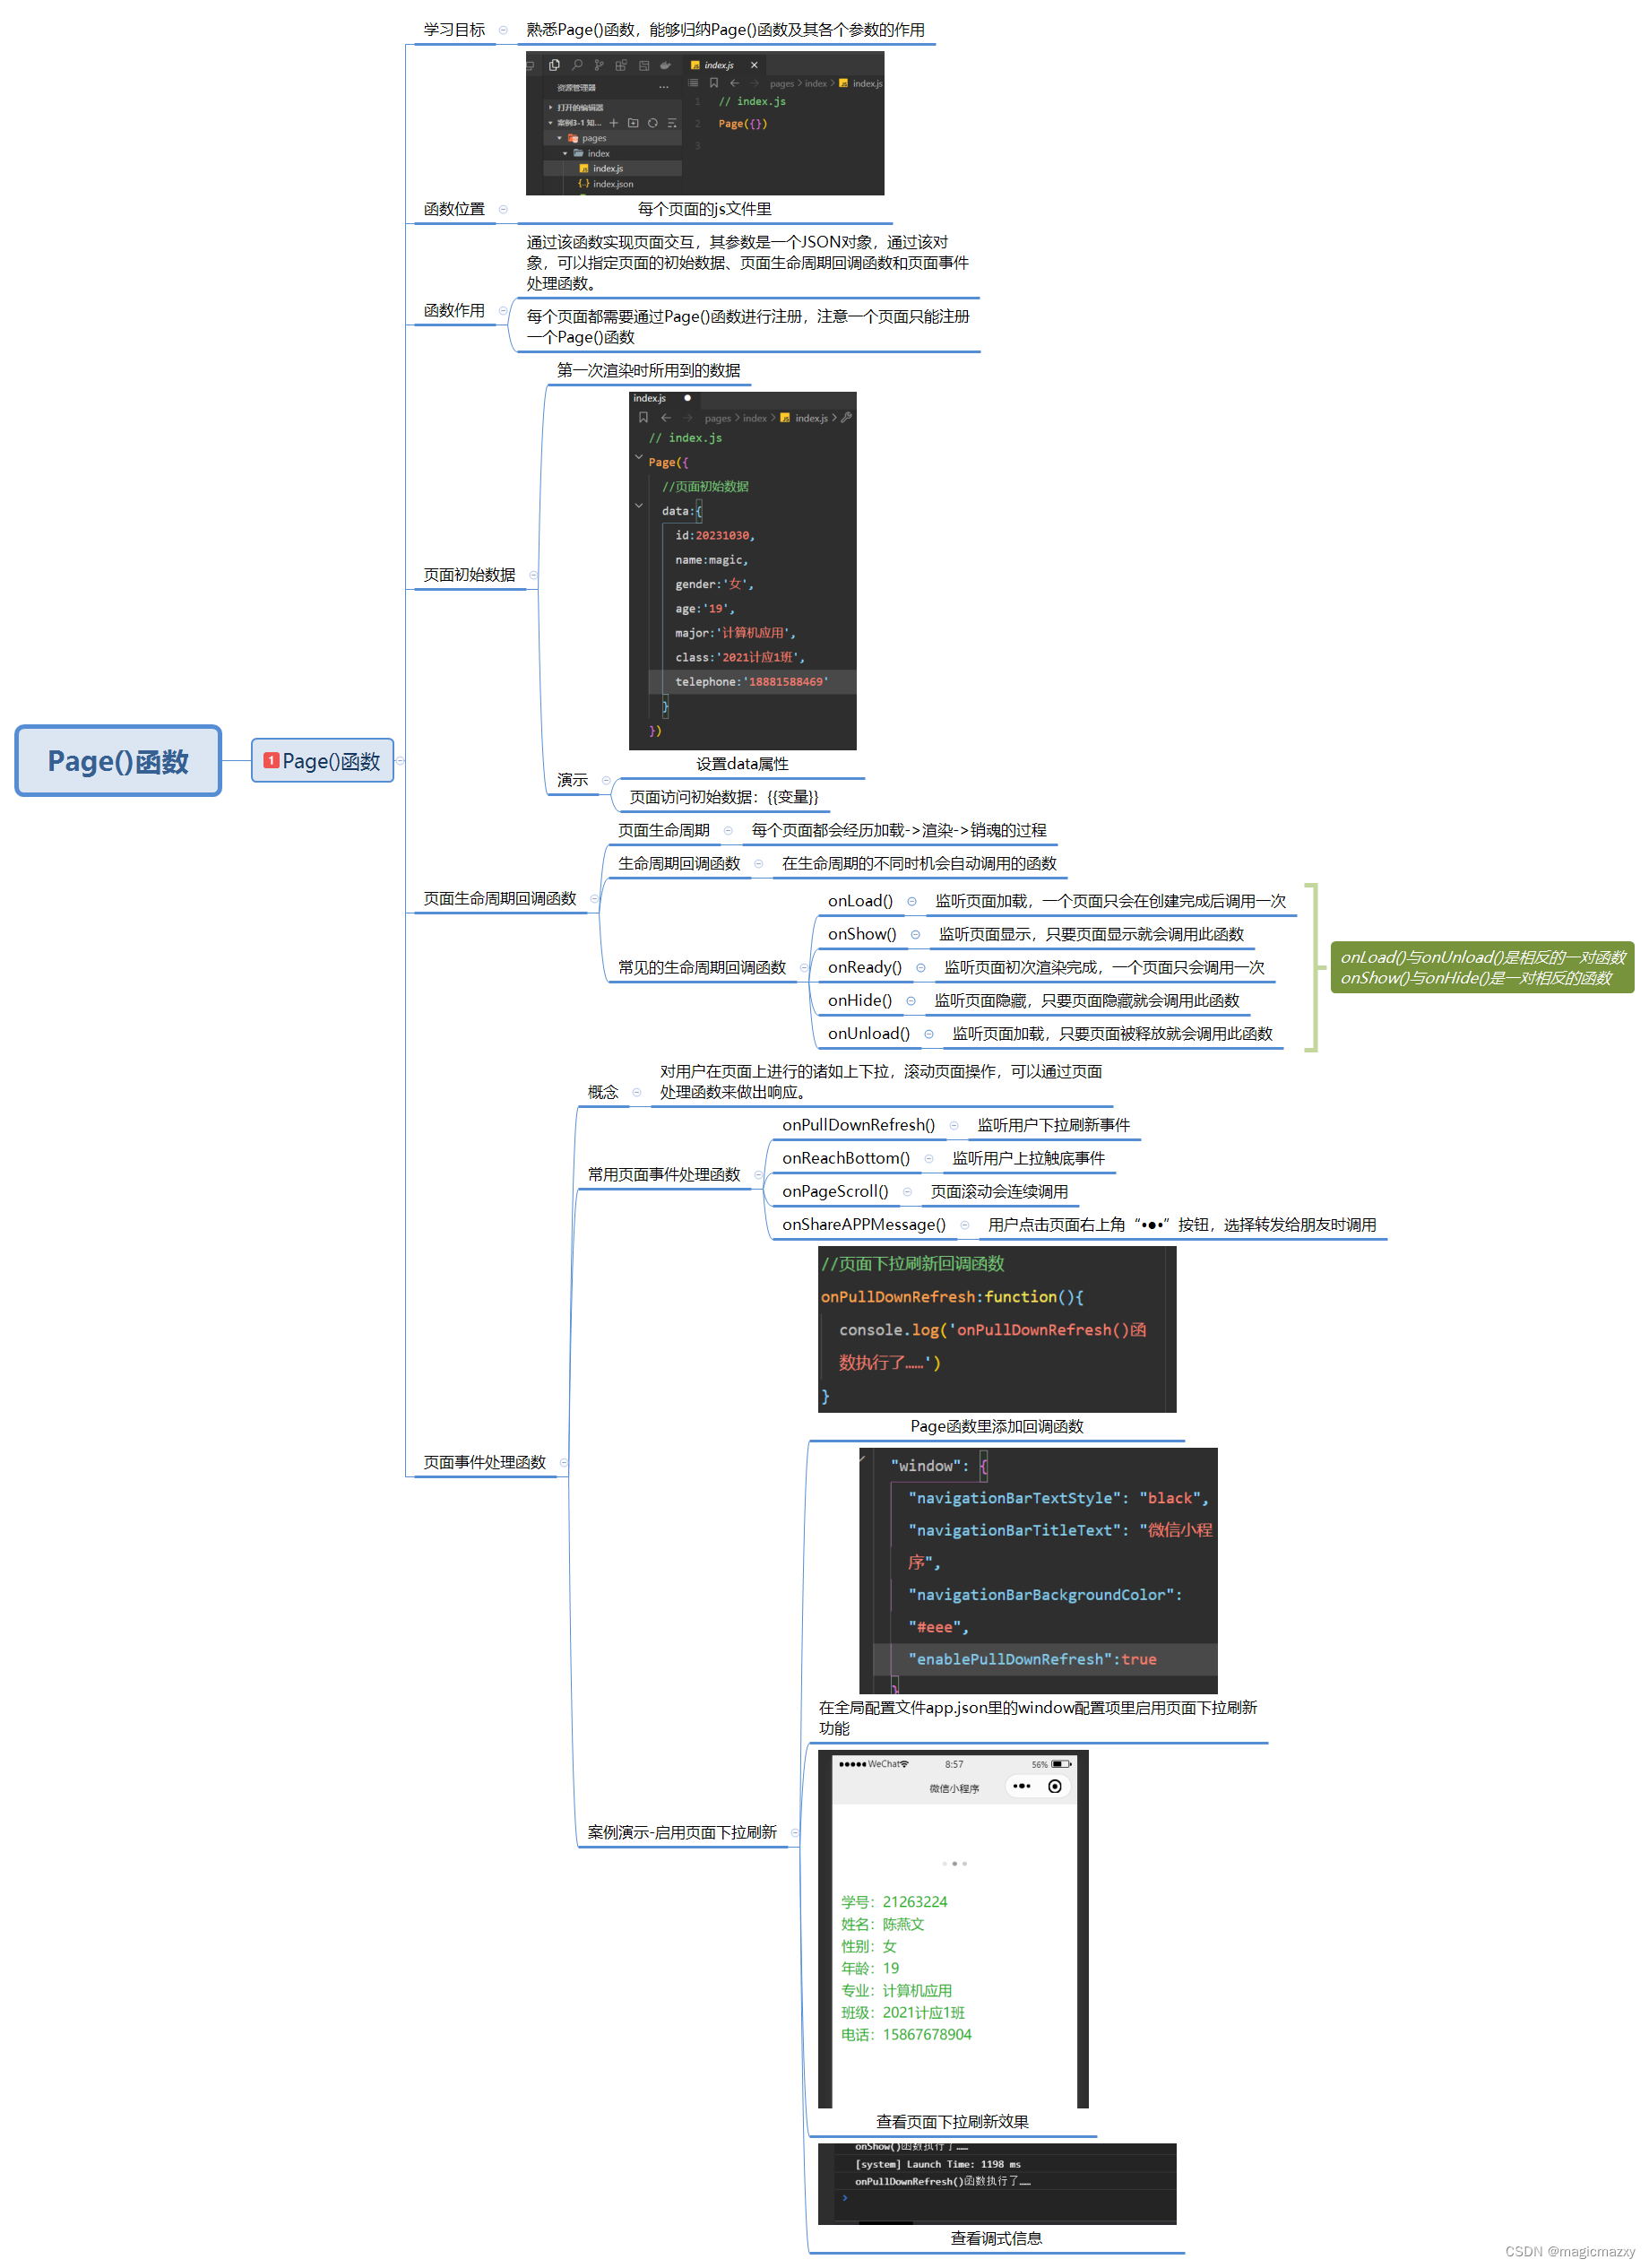Select the onPageScroll() node
Viewport: 1649px width, 2268px height.
835,1192
